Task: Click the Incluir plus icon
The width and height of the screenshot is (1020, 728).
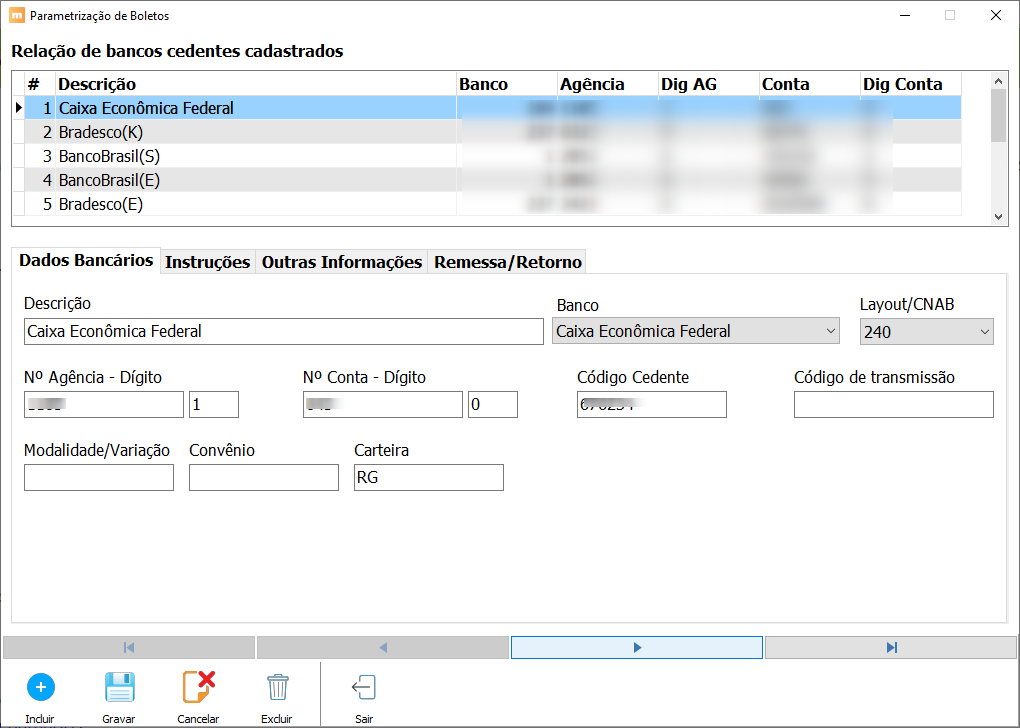Action: 40,688
